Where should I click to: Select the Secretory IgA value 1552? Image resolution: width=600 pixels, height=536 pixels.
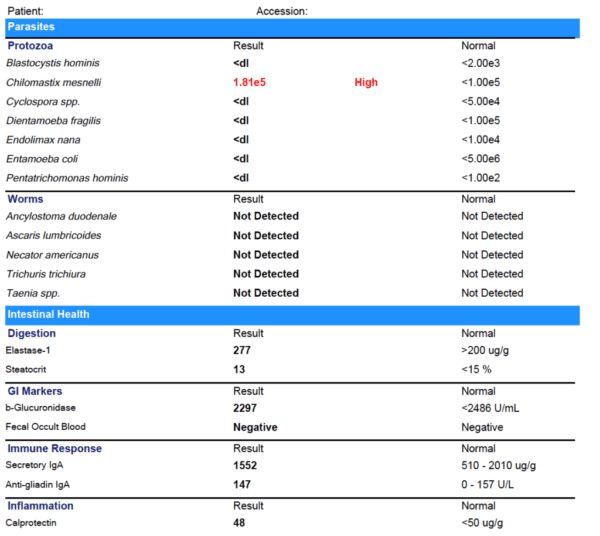point(246,466)
